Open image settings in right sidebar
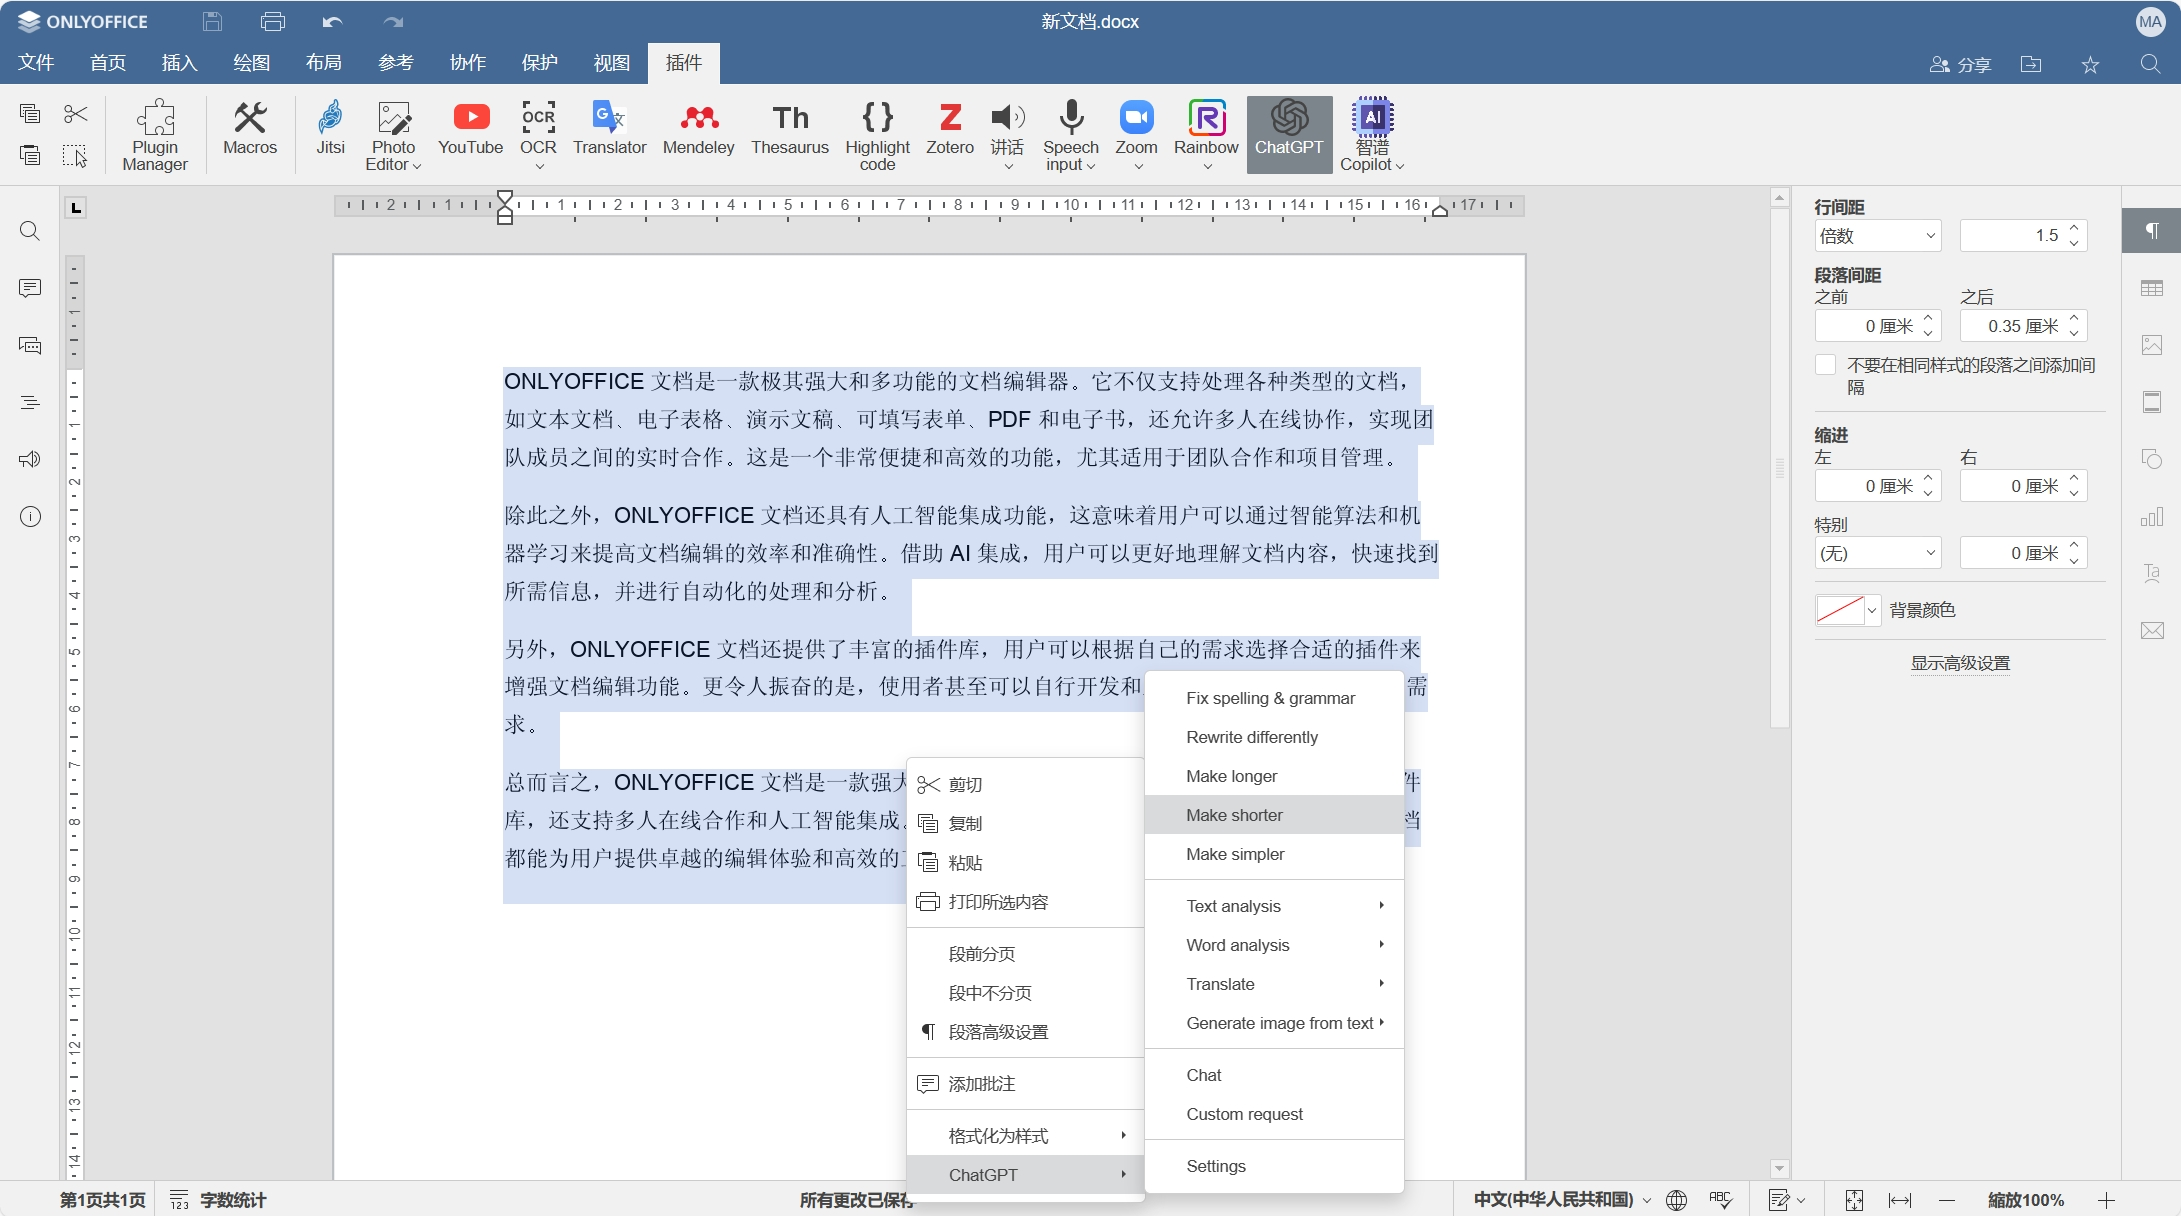The height and width of the screenshot is (1216, 2181). click(x=2152, y=345)
